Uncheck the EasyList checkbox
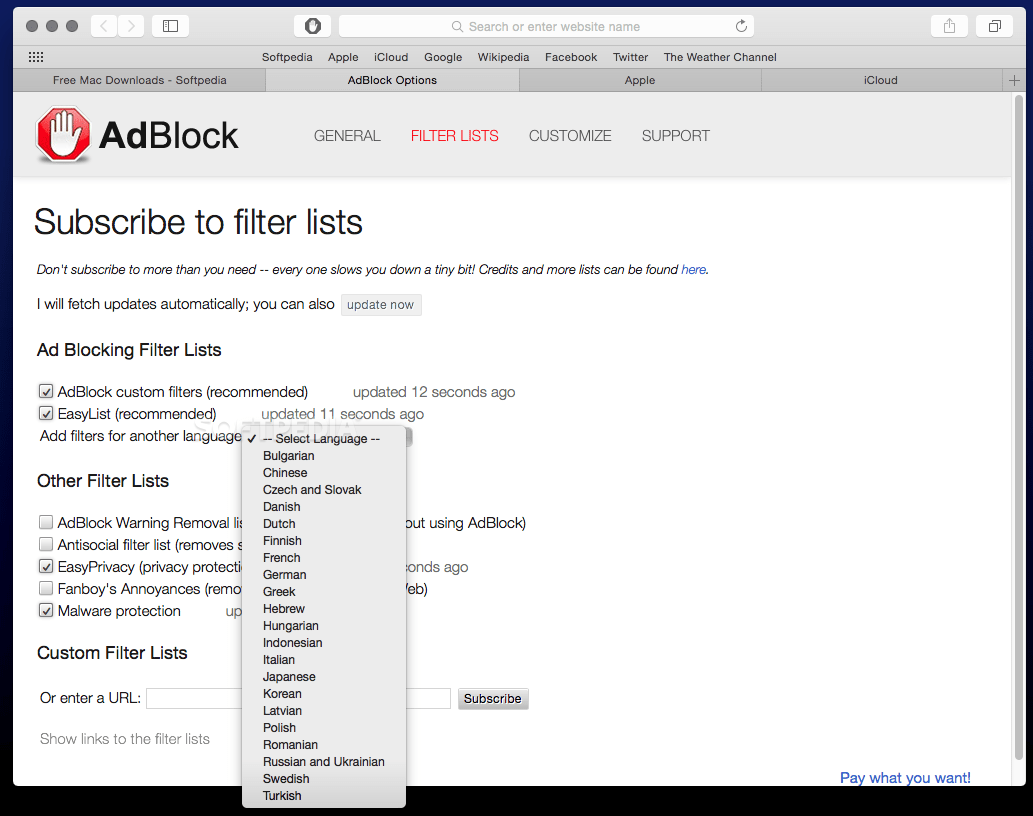Image resolution: width=1033 pixels, height=816 pixels. (x=45, y=414)
